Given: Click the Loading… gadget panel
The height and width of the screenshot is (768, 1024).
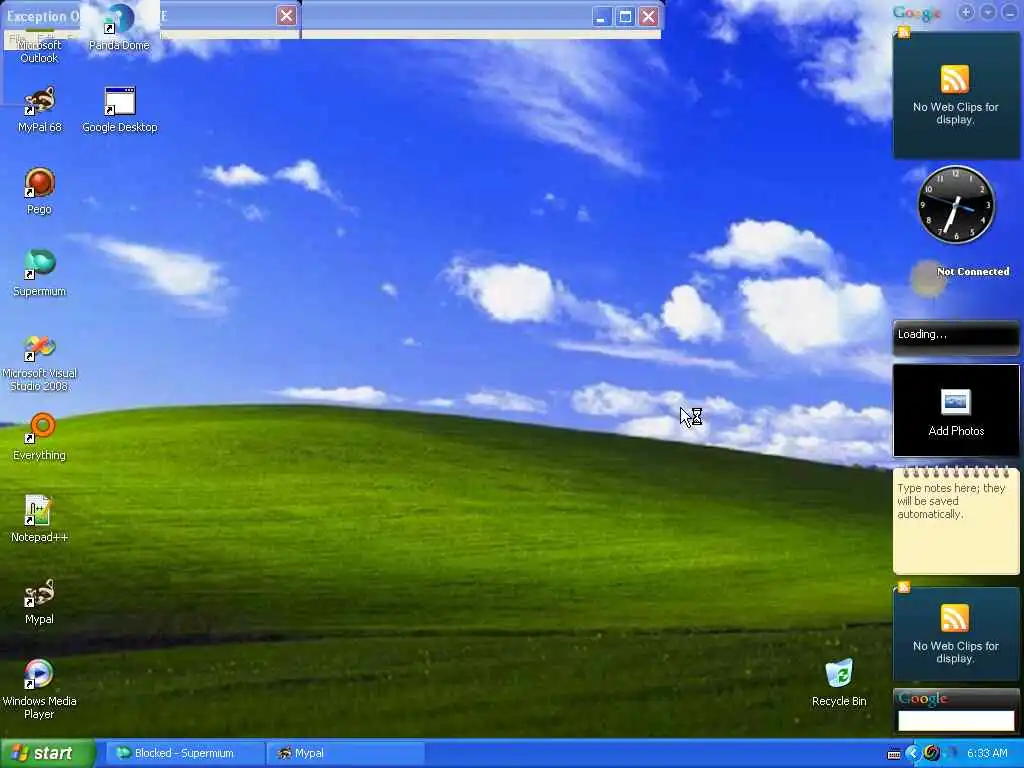Looking at the screenshot, I should [956, 337].
